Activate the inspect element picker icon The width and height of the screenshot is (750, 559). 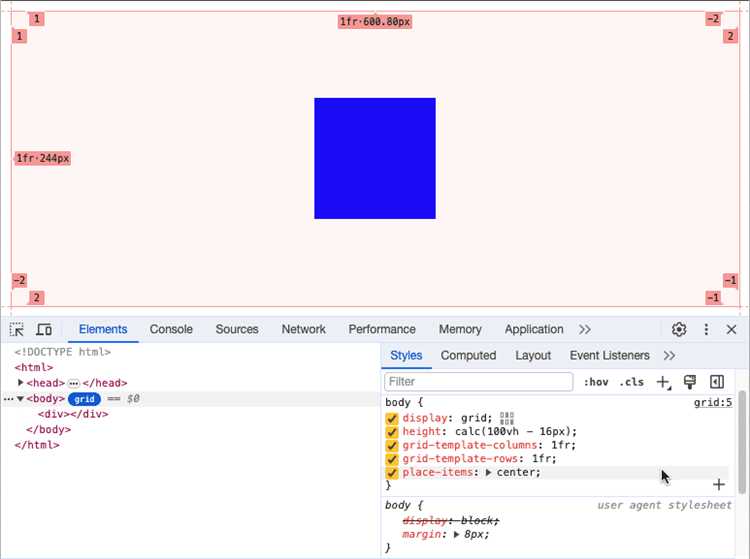pyautogui.click(x=17, y=329)
